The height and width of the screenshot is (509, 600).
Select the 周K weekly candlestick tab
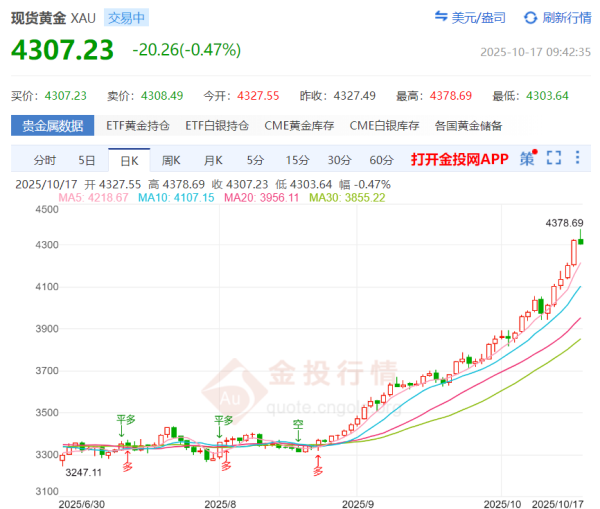(x=170, y=160)
